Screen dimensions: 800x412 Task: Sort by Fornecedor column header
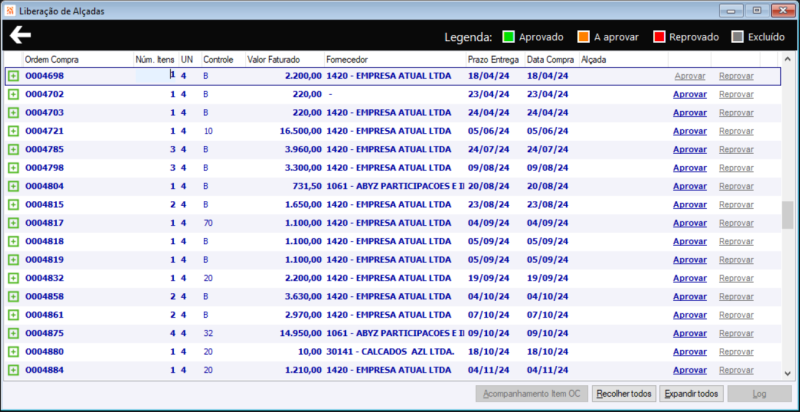tap(395, 60)
